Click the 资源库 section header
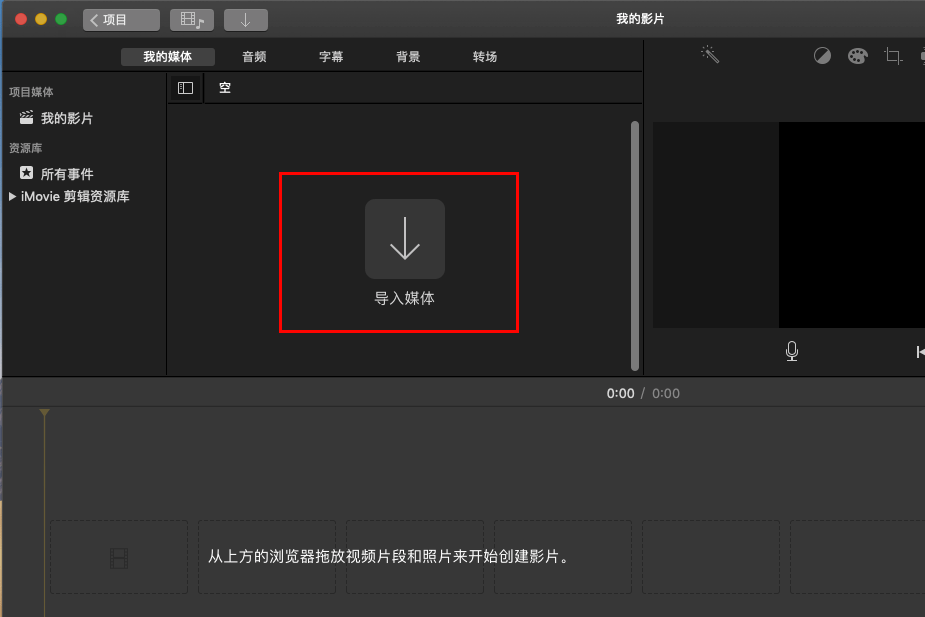 pos(25,148)
